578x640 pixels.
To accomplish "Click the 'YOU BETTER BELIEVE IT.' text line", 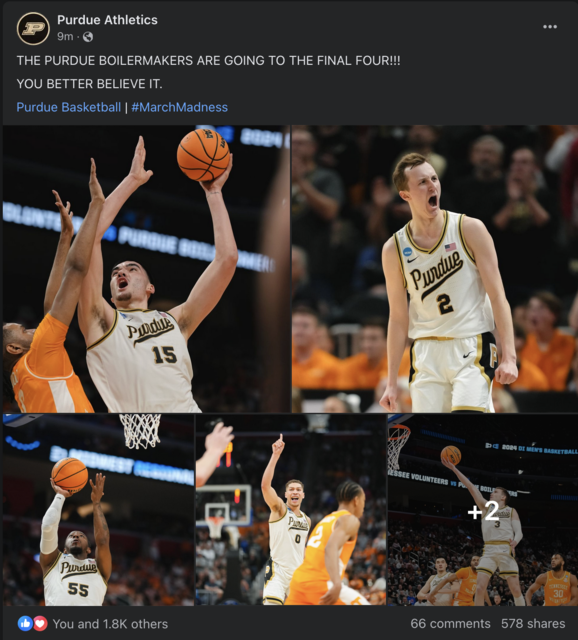I will (x=89, y=84).
